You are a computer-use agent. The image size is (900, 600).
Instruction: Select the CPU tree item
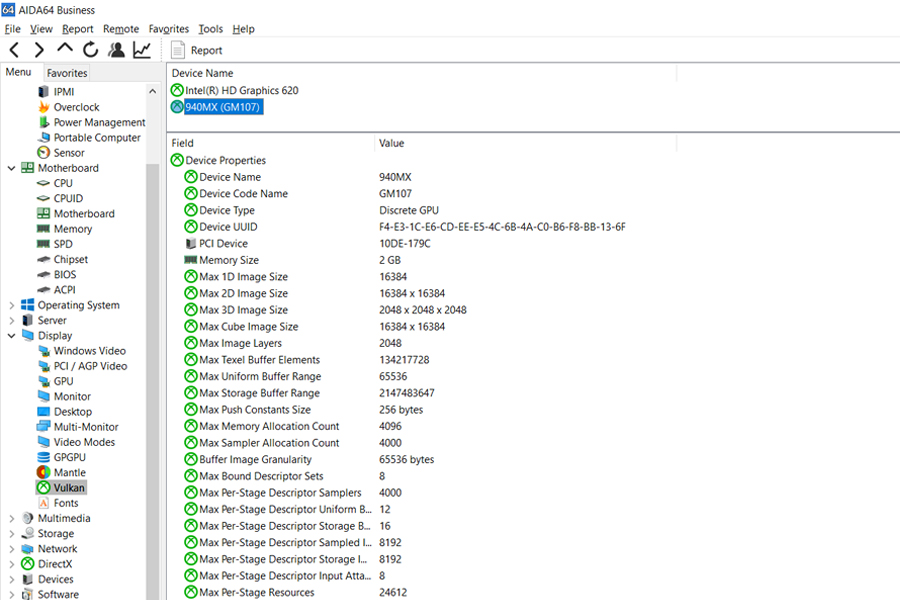click(x=63, y=183)
